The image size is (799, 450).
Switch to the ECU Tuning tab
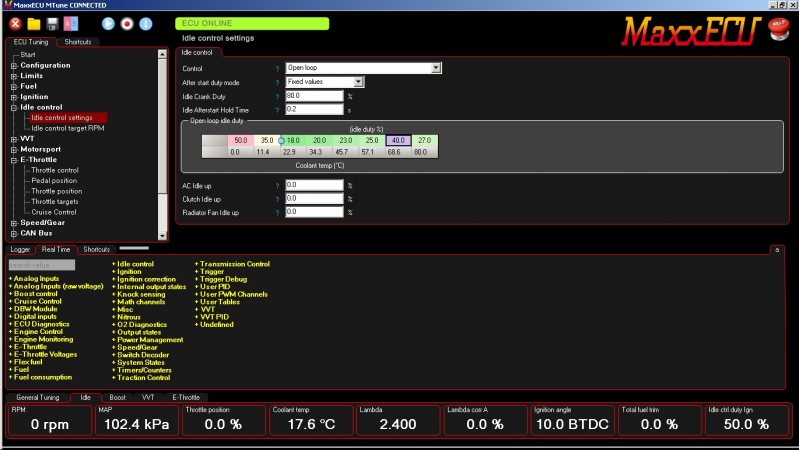(31, 42)
